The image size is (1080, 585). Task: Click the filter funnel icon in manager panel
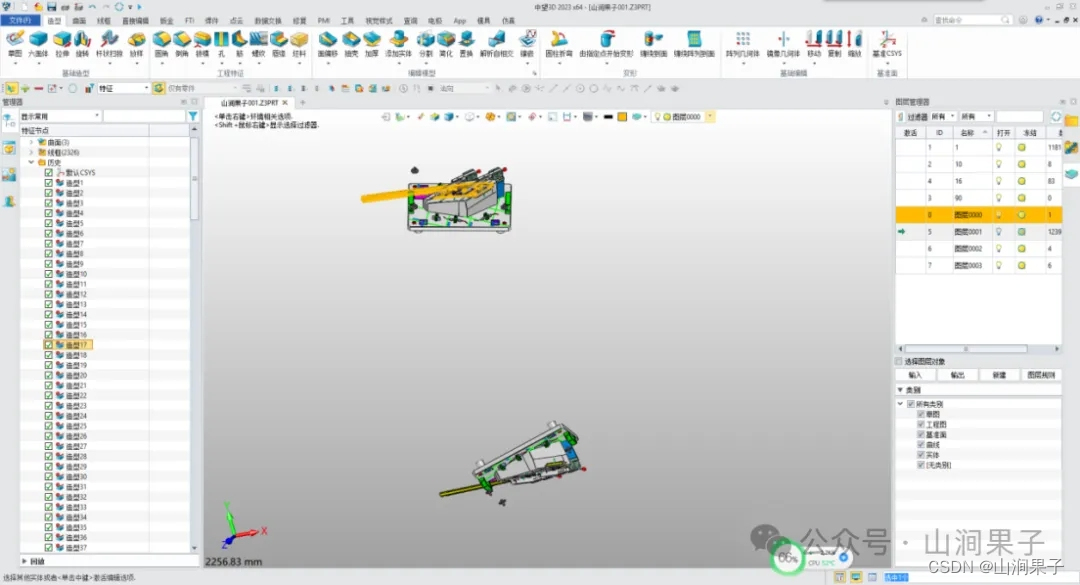coord(193,116)
